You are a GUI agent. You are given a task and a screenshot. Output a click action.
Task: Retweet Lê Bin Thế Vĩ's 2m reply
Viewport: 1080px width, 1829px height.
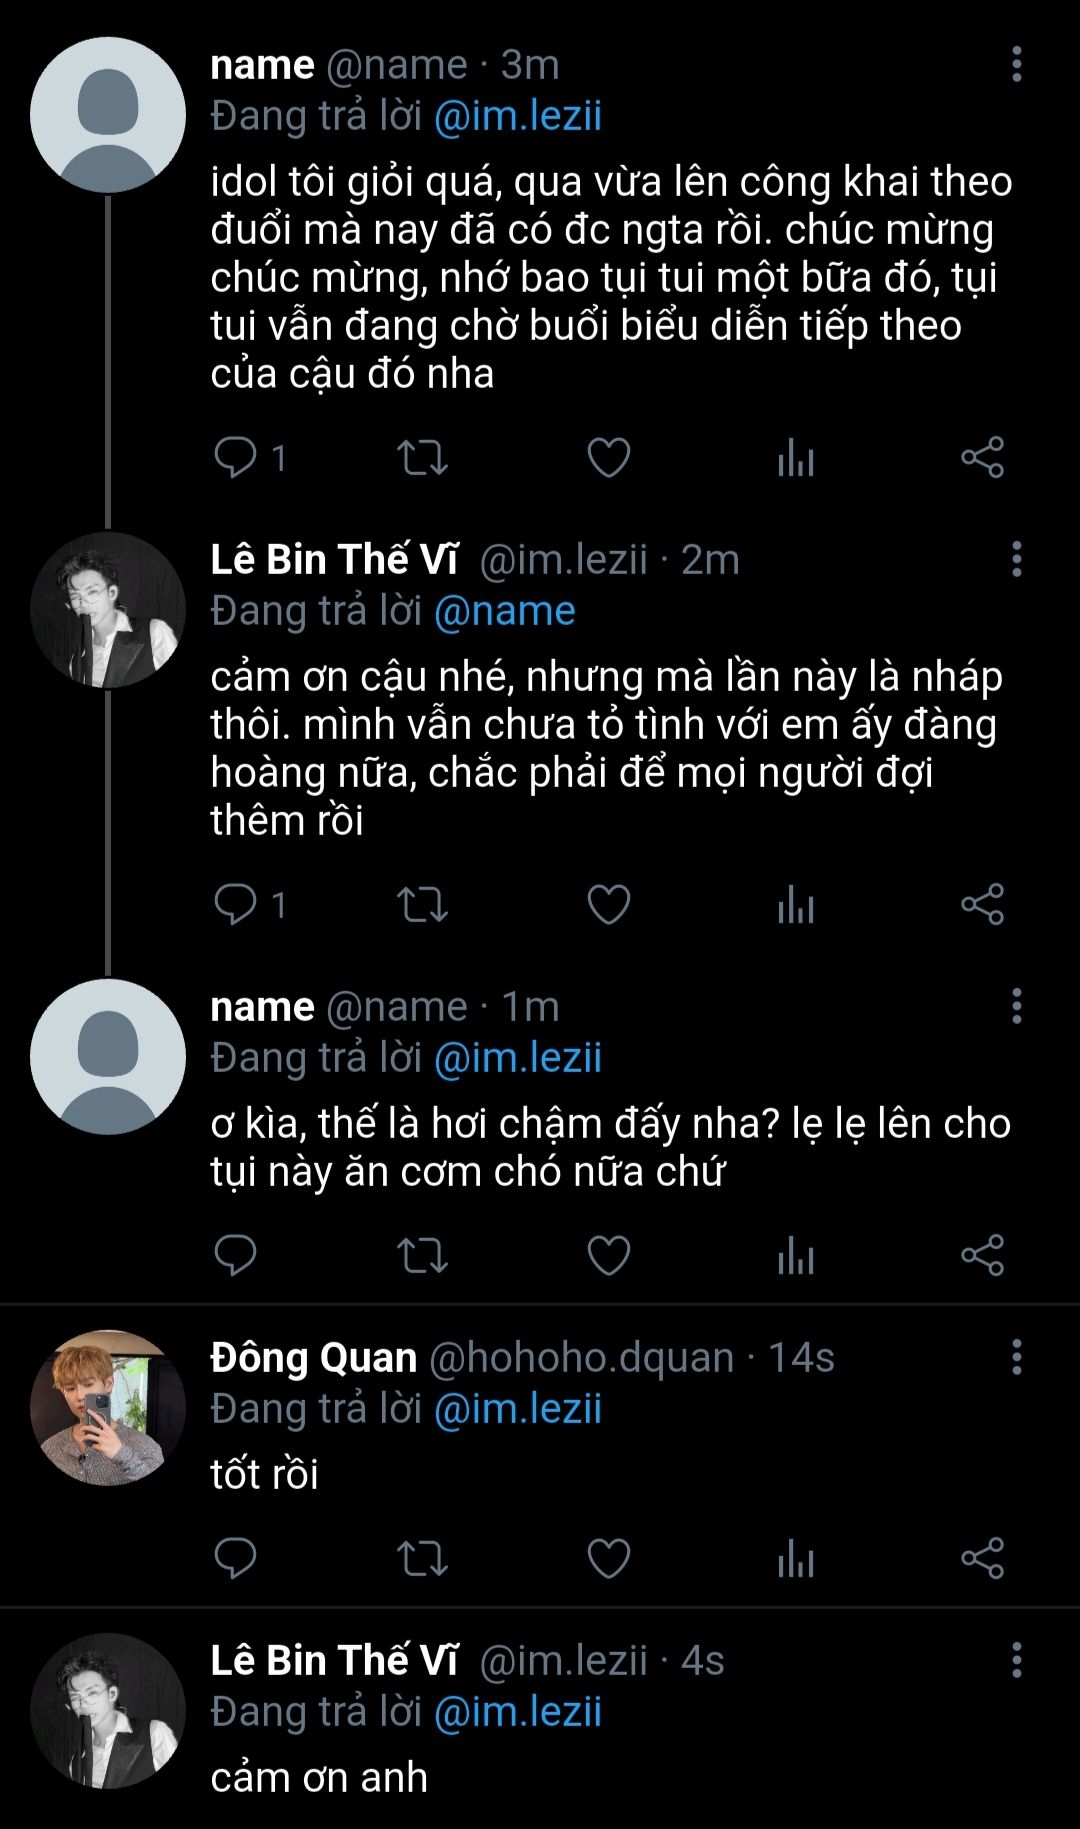(x=422, y=905)
